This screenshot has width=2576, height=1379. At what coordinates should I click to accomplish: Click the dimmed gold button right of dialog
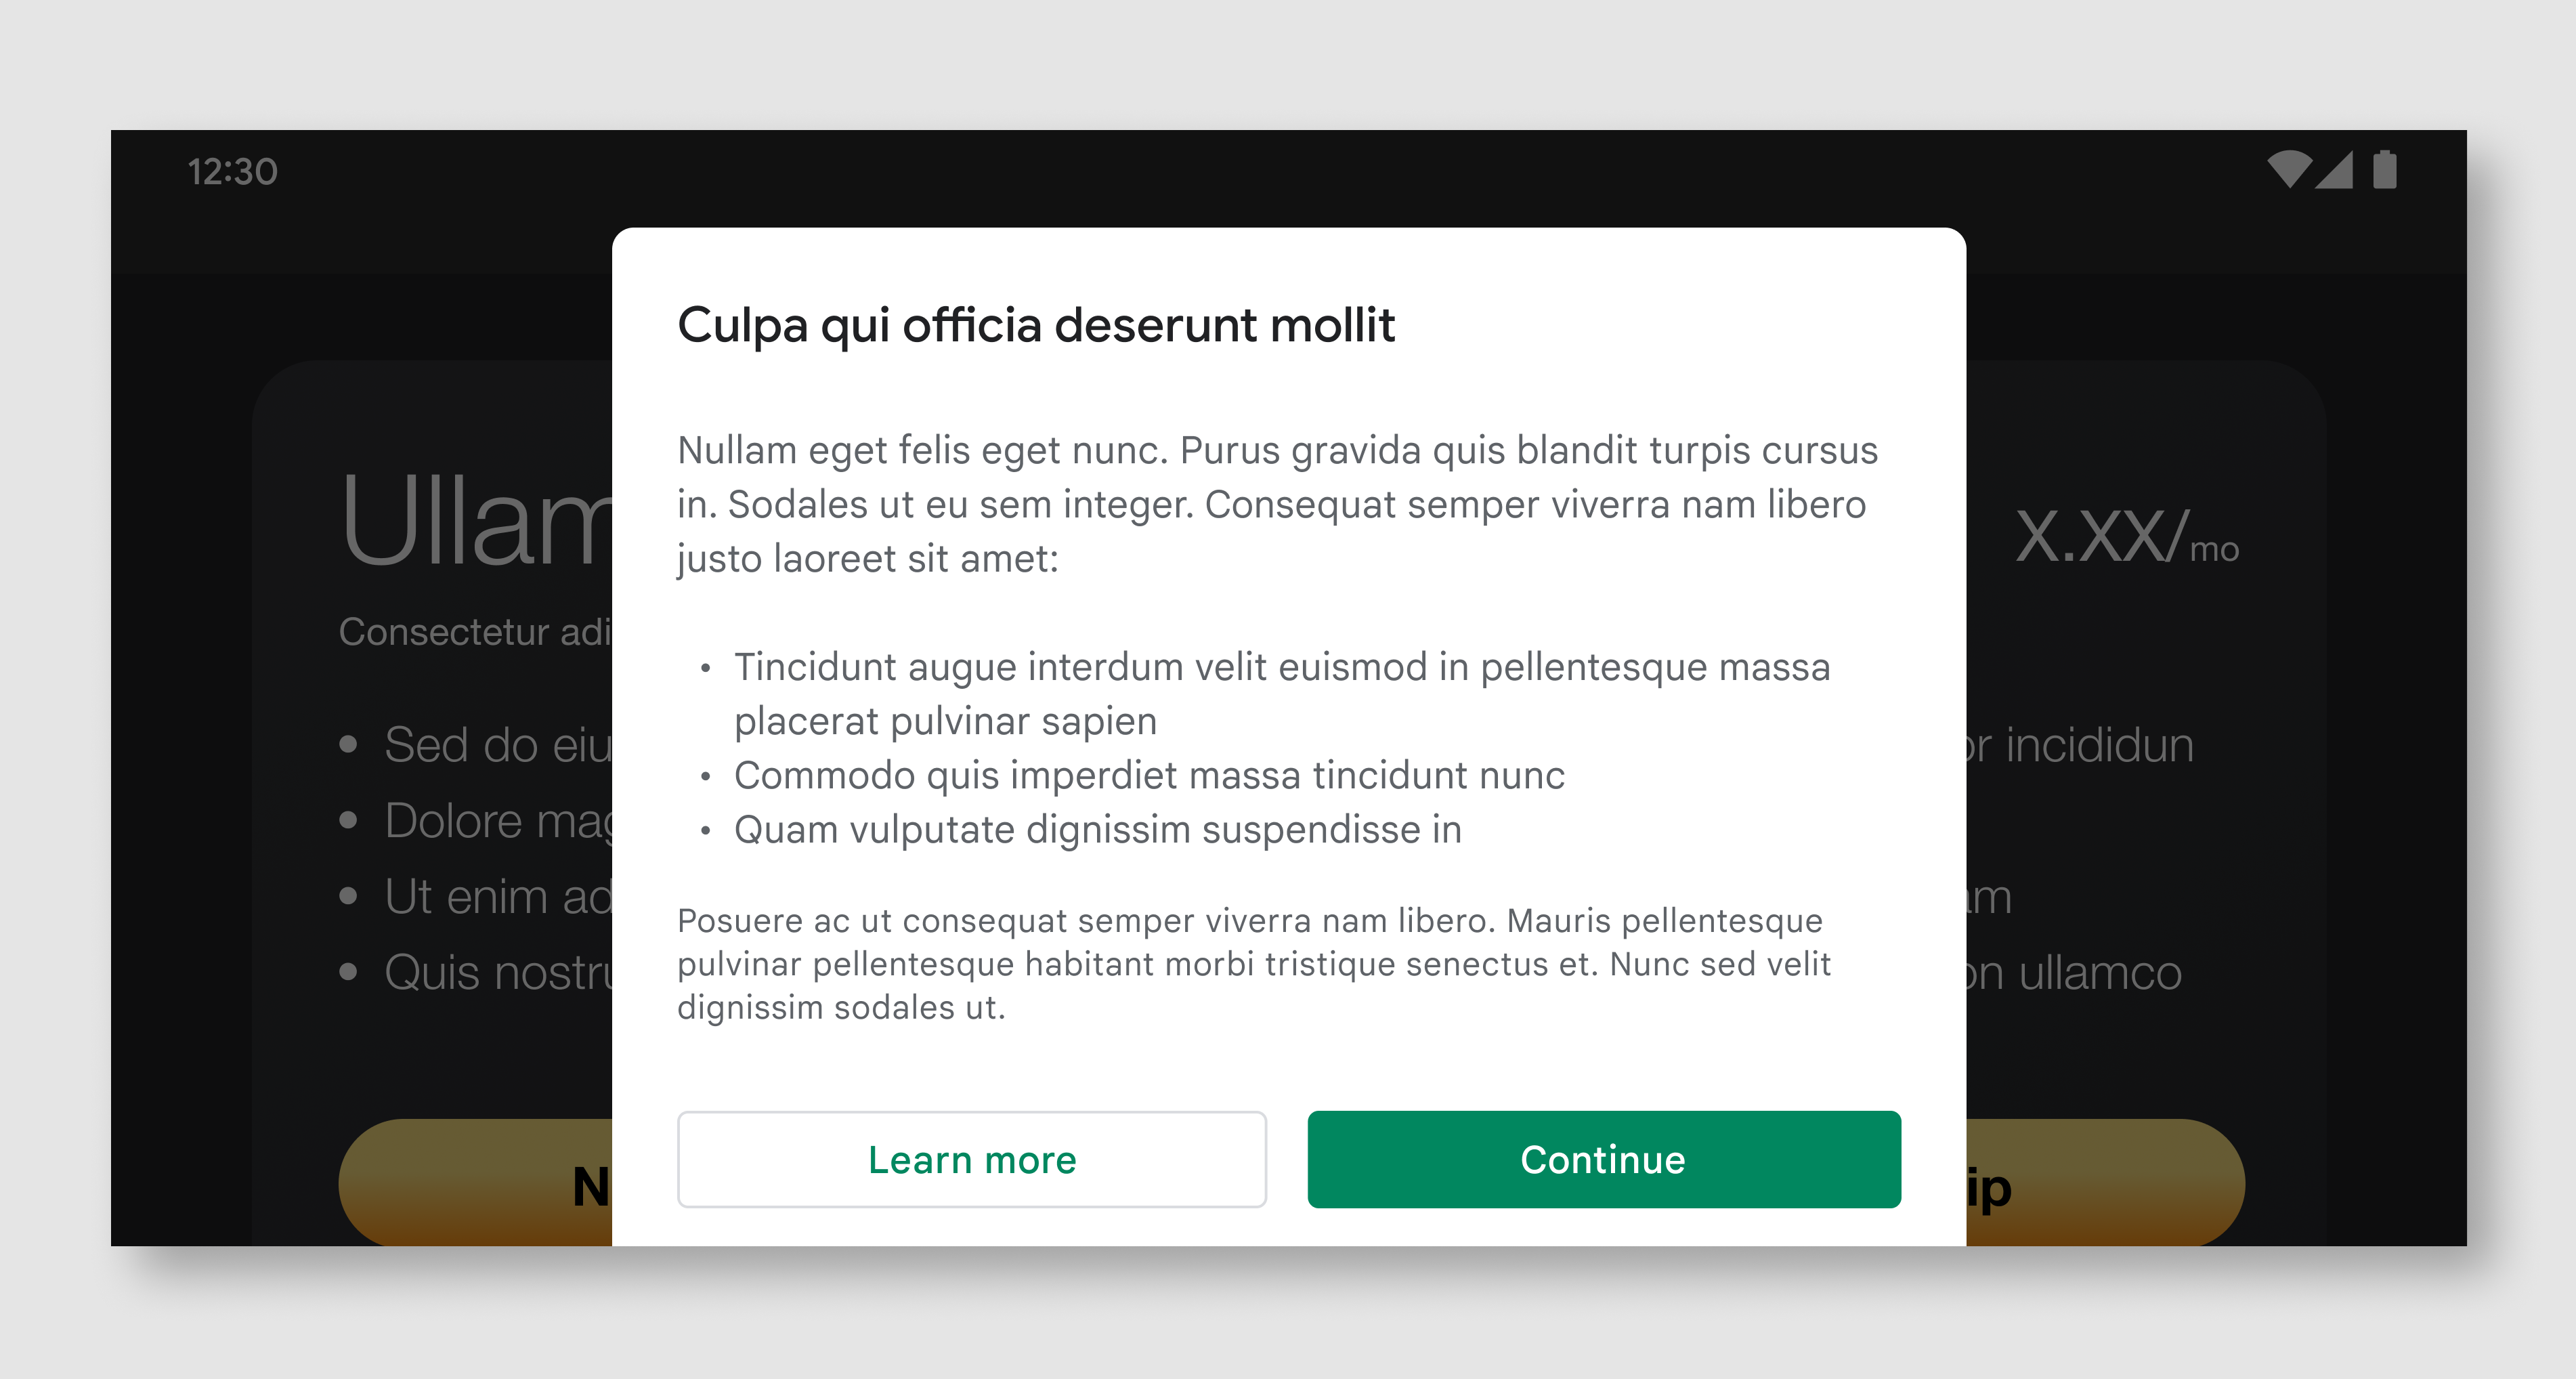(2105, 1182)
